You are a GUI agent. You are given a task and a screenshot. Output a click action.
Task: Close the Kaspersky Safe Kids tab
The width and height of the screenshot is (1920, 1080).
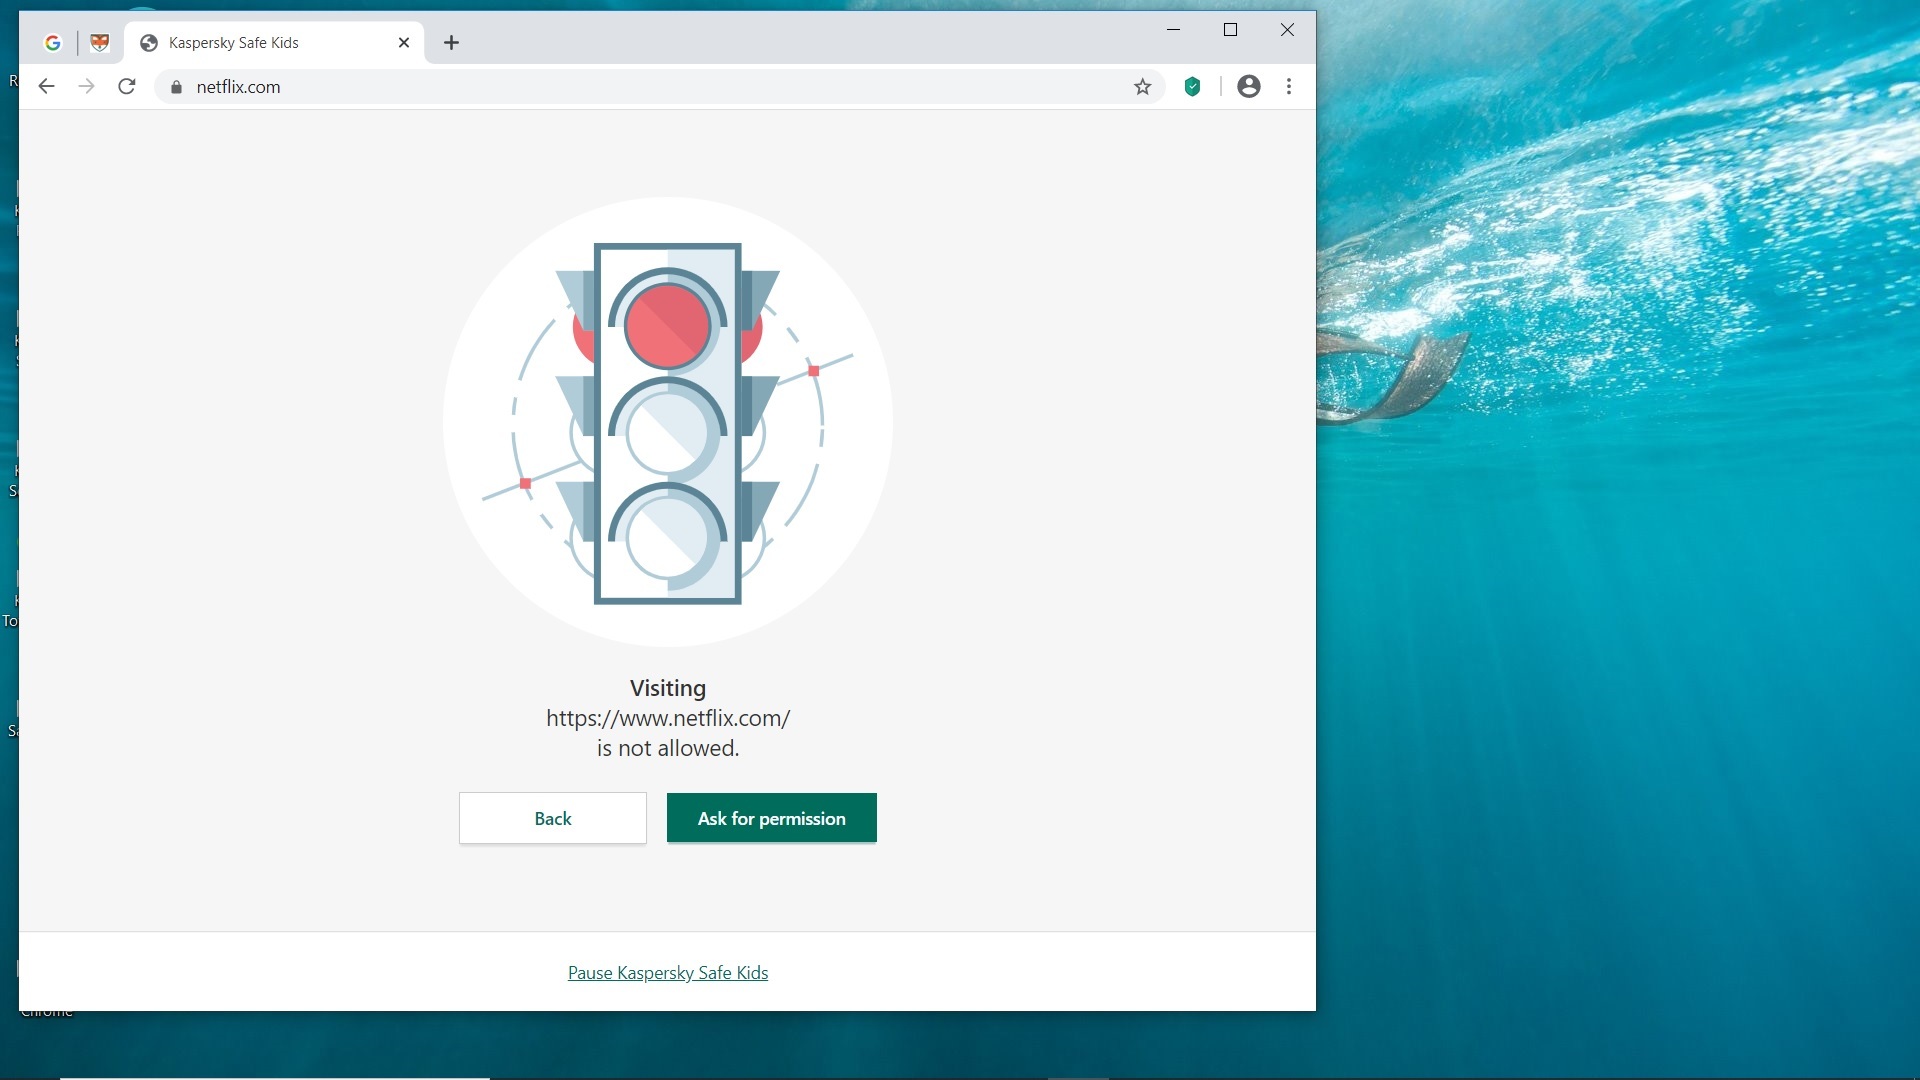tap(404, 42)
